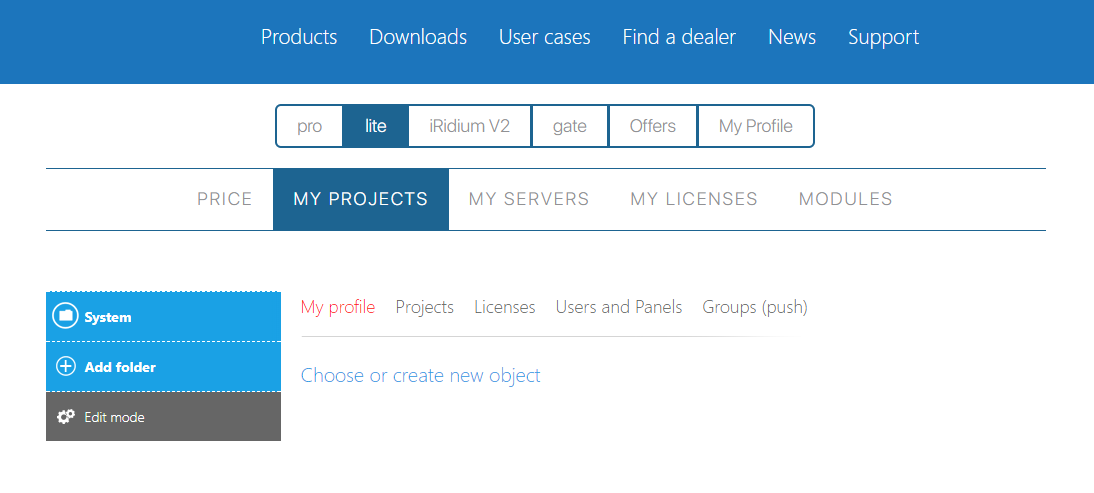Click the System folder icon
Screen dimensions: 1094x493
coord(66,317)
